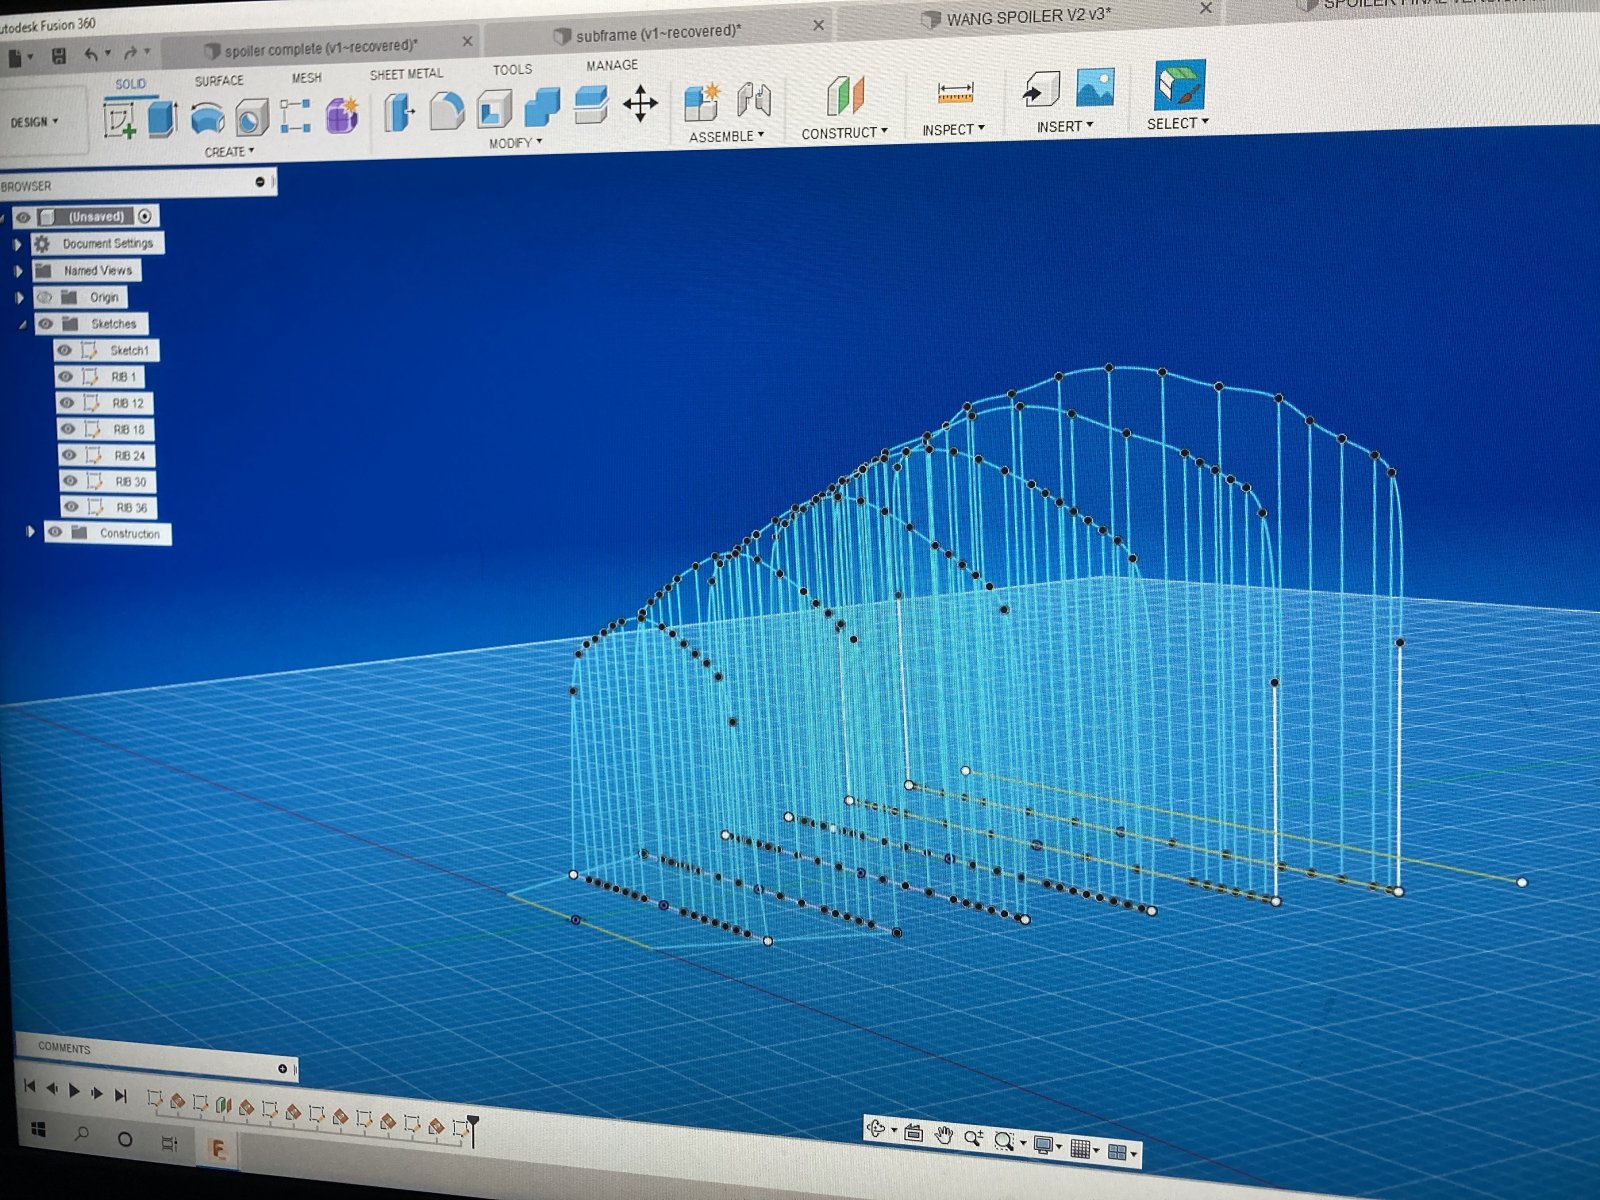
Task: Toggle visibility of RIB 36 sketch
Action: point(71,507)
